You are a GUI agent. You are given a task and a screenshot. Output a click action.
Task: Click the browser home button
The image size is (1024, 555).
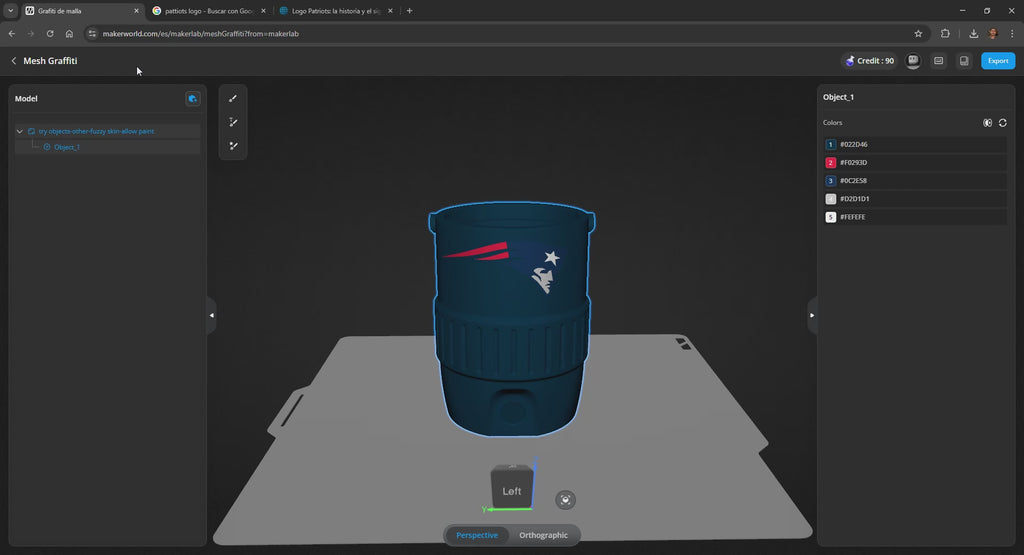pos(69,34)
